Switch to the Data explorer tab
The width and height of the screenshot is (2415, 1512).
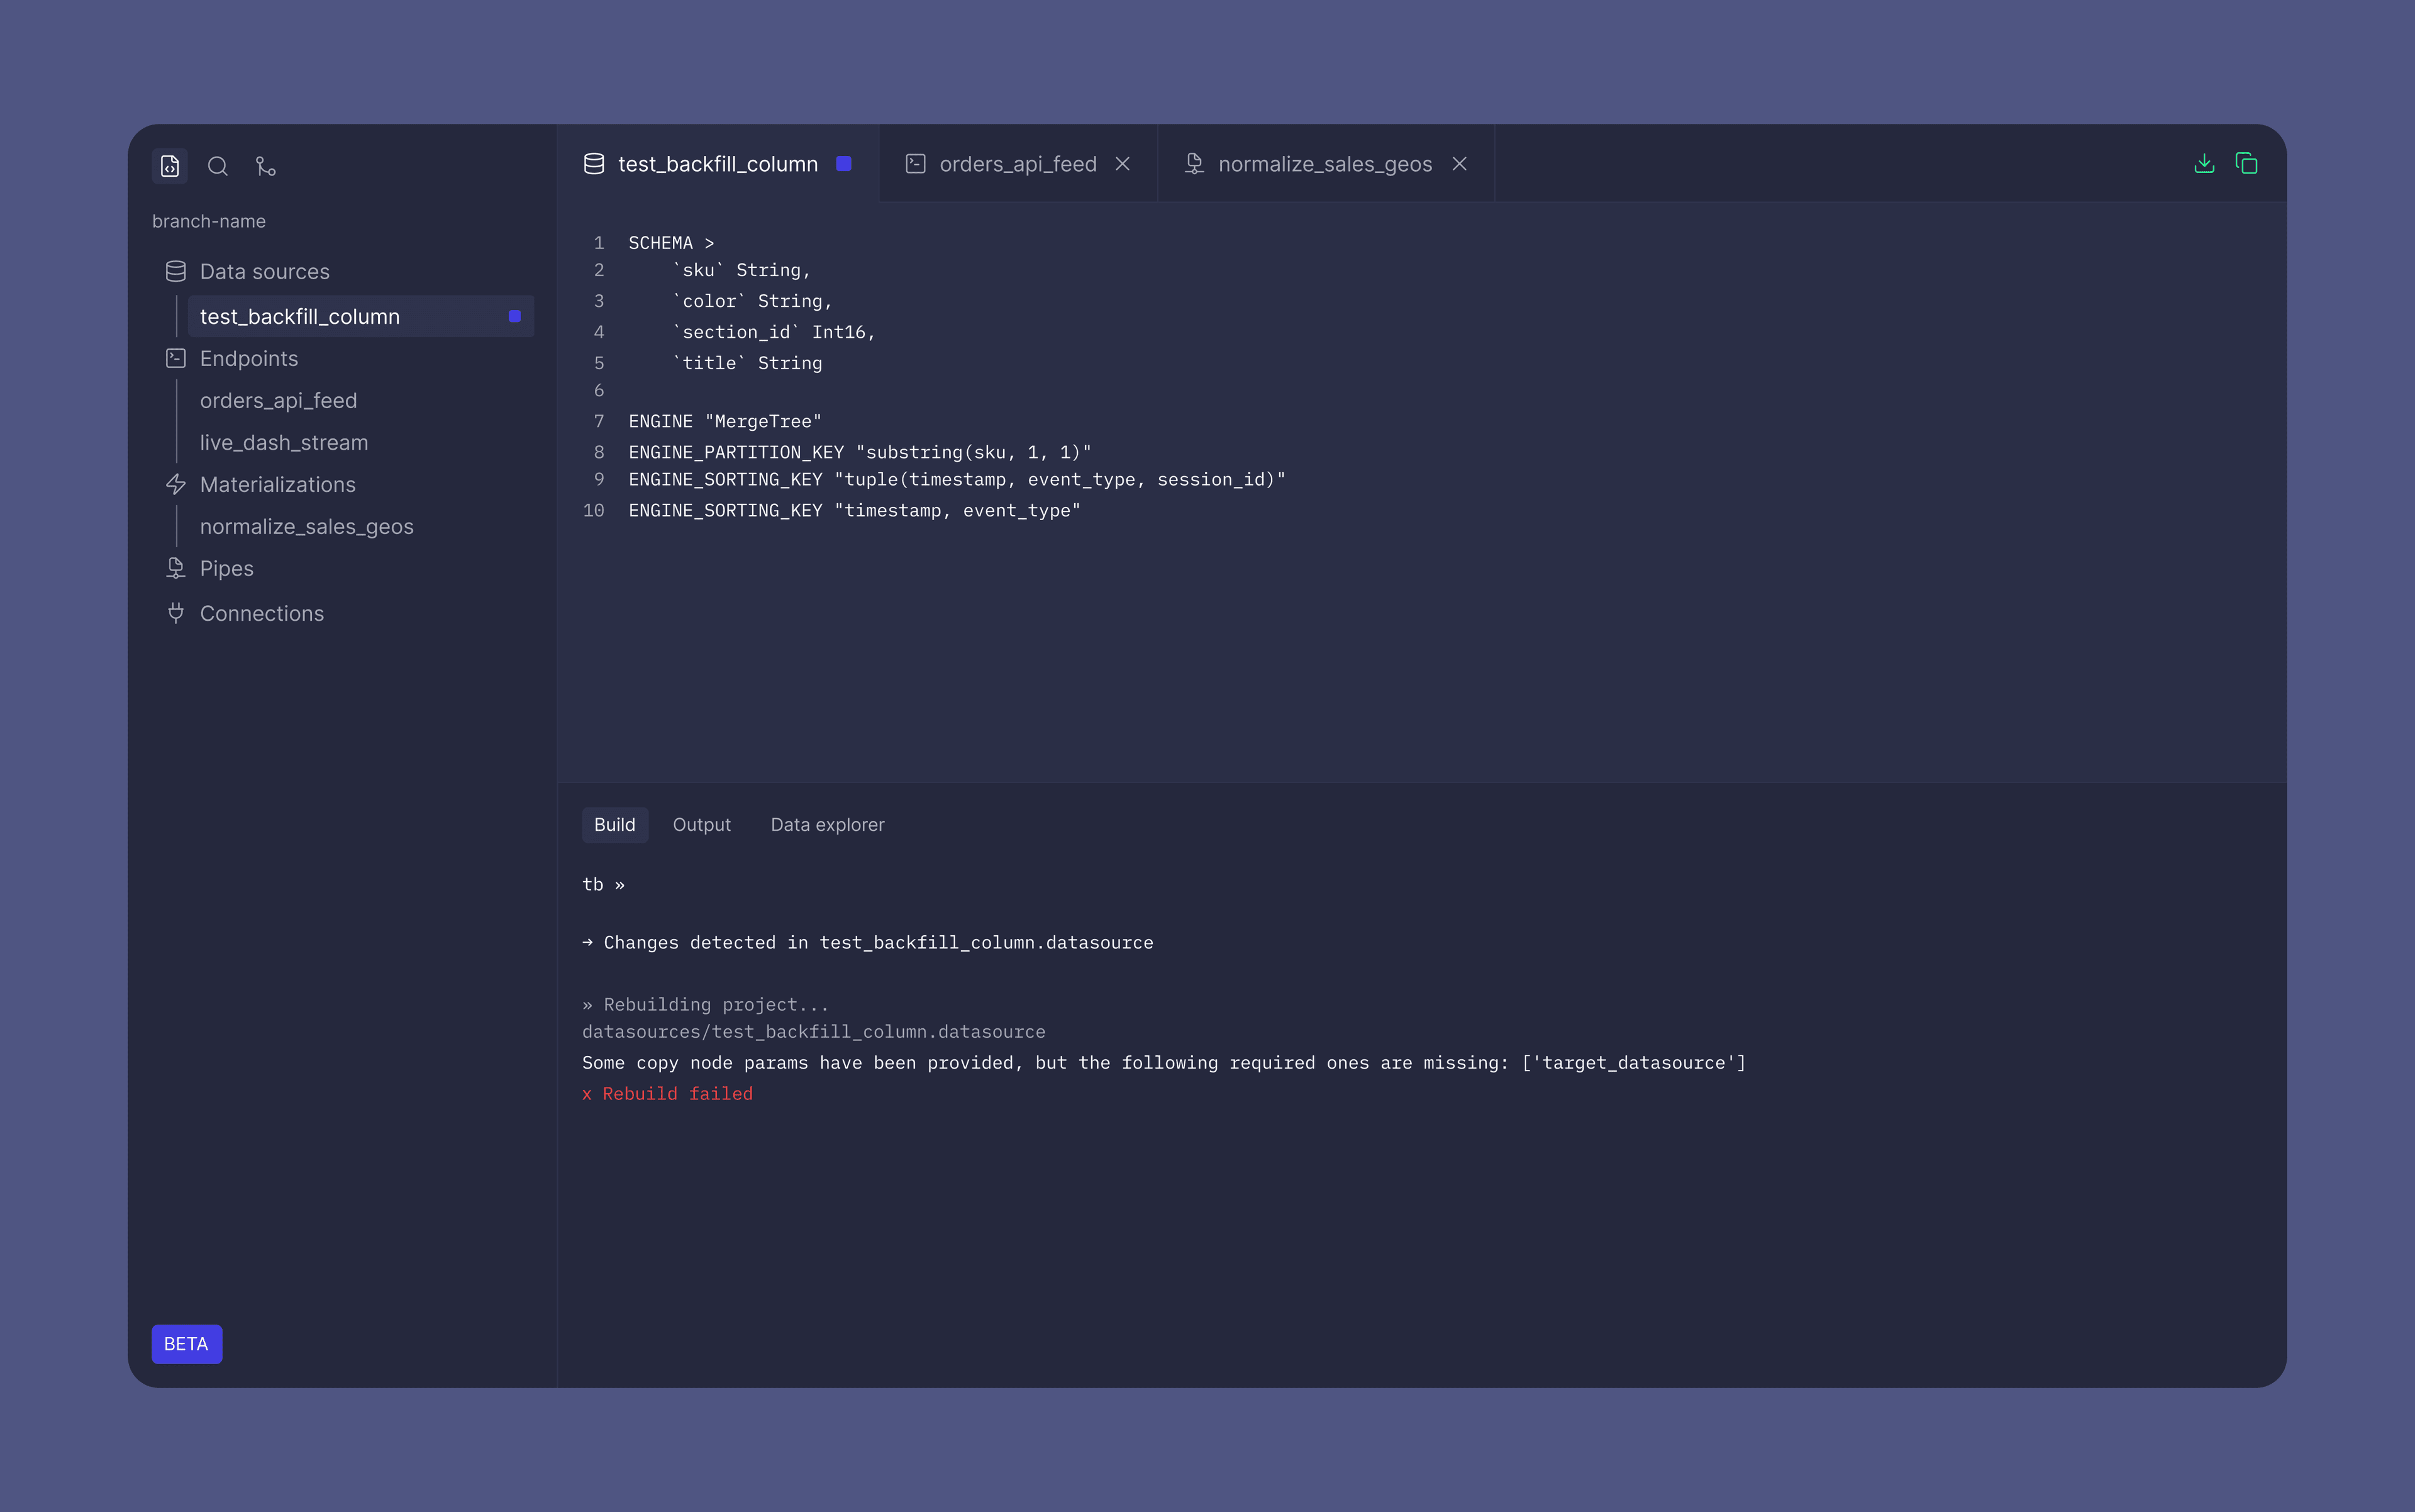point(827,824)
